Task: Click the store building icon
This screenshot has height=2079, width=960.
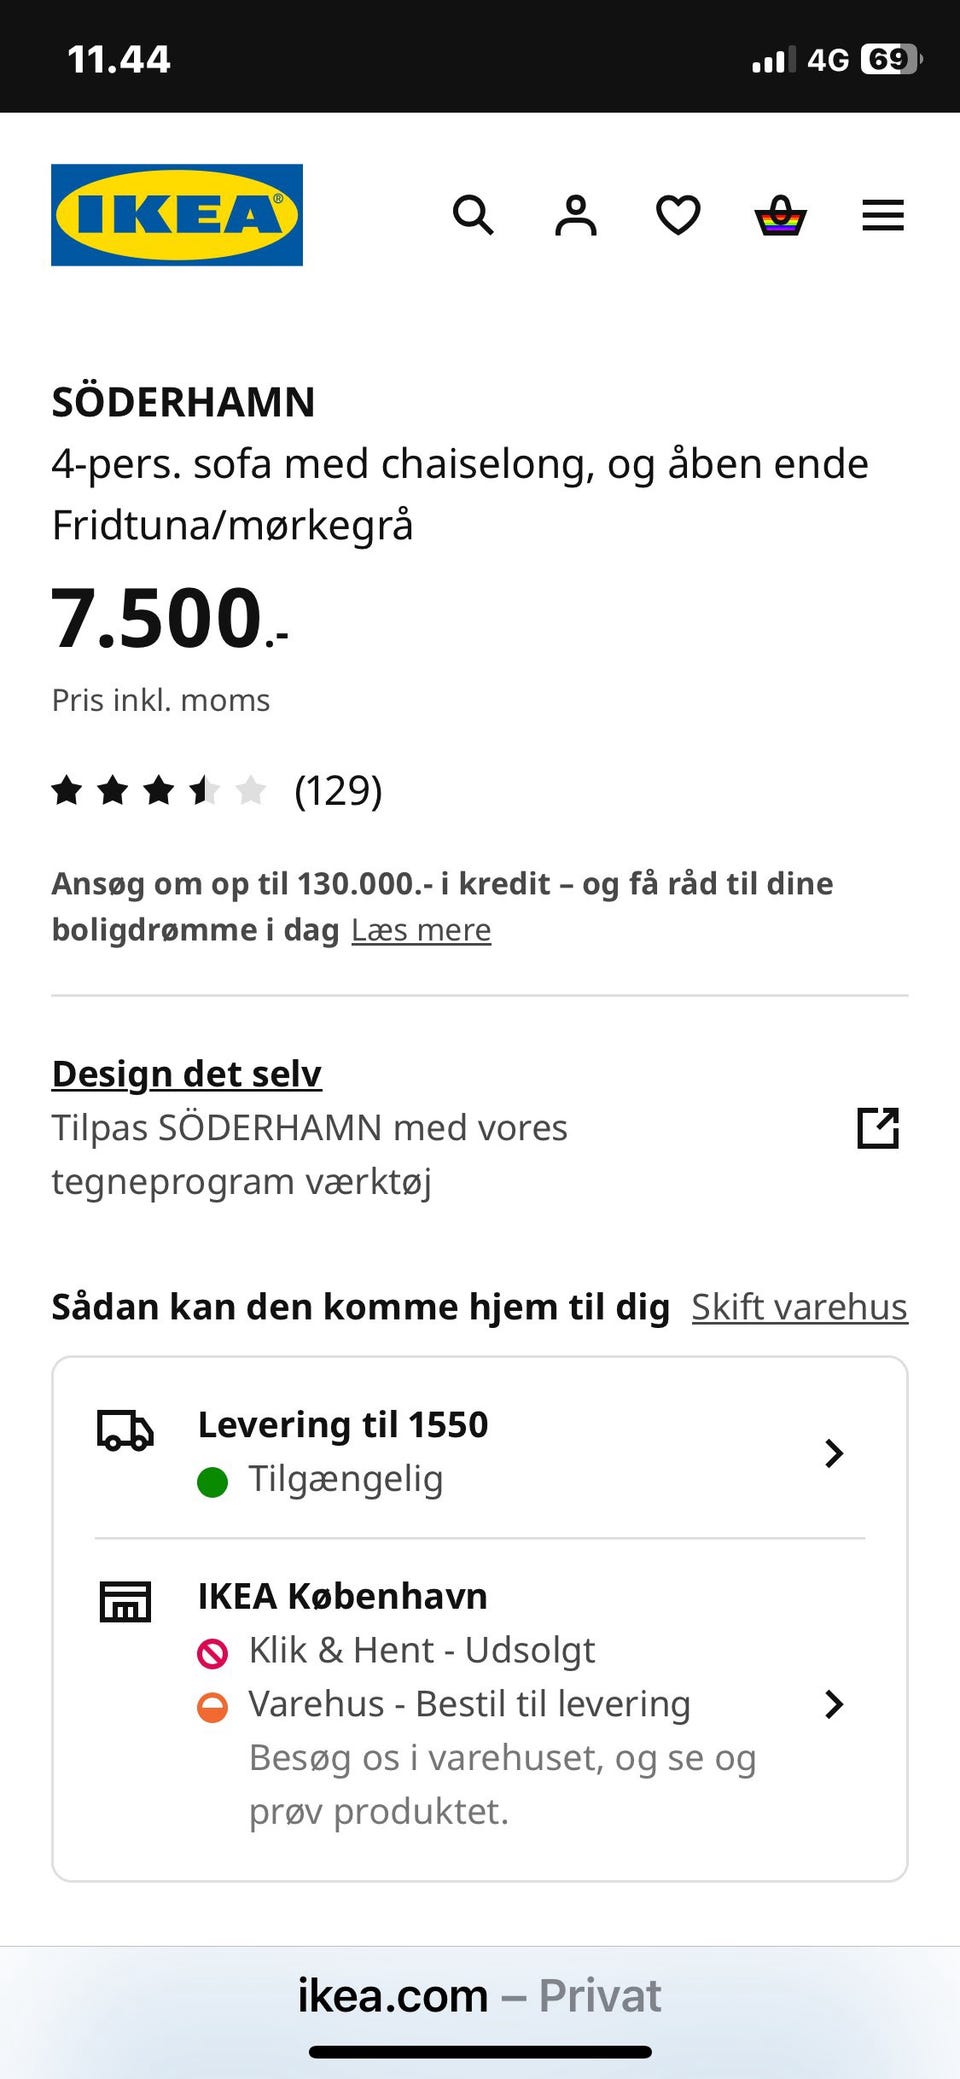Action: (125, 1601)
